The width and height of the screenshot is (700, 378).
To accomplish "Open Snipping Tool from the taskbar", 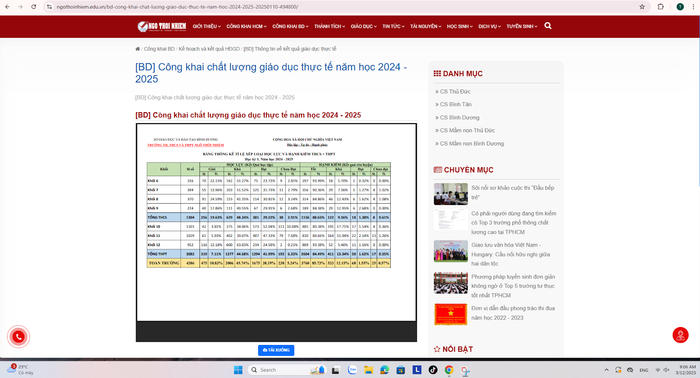I will tap(465, 370).
